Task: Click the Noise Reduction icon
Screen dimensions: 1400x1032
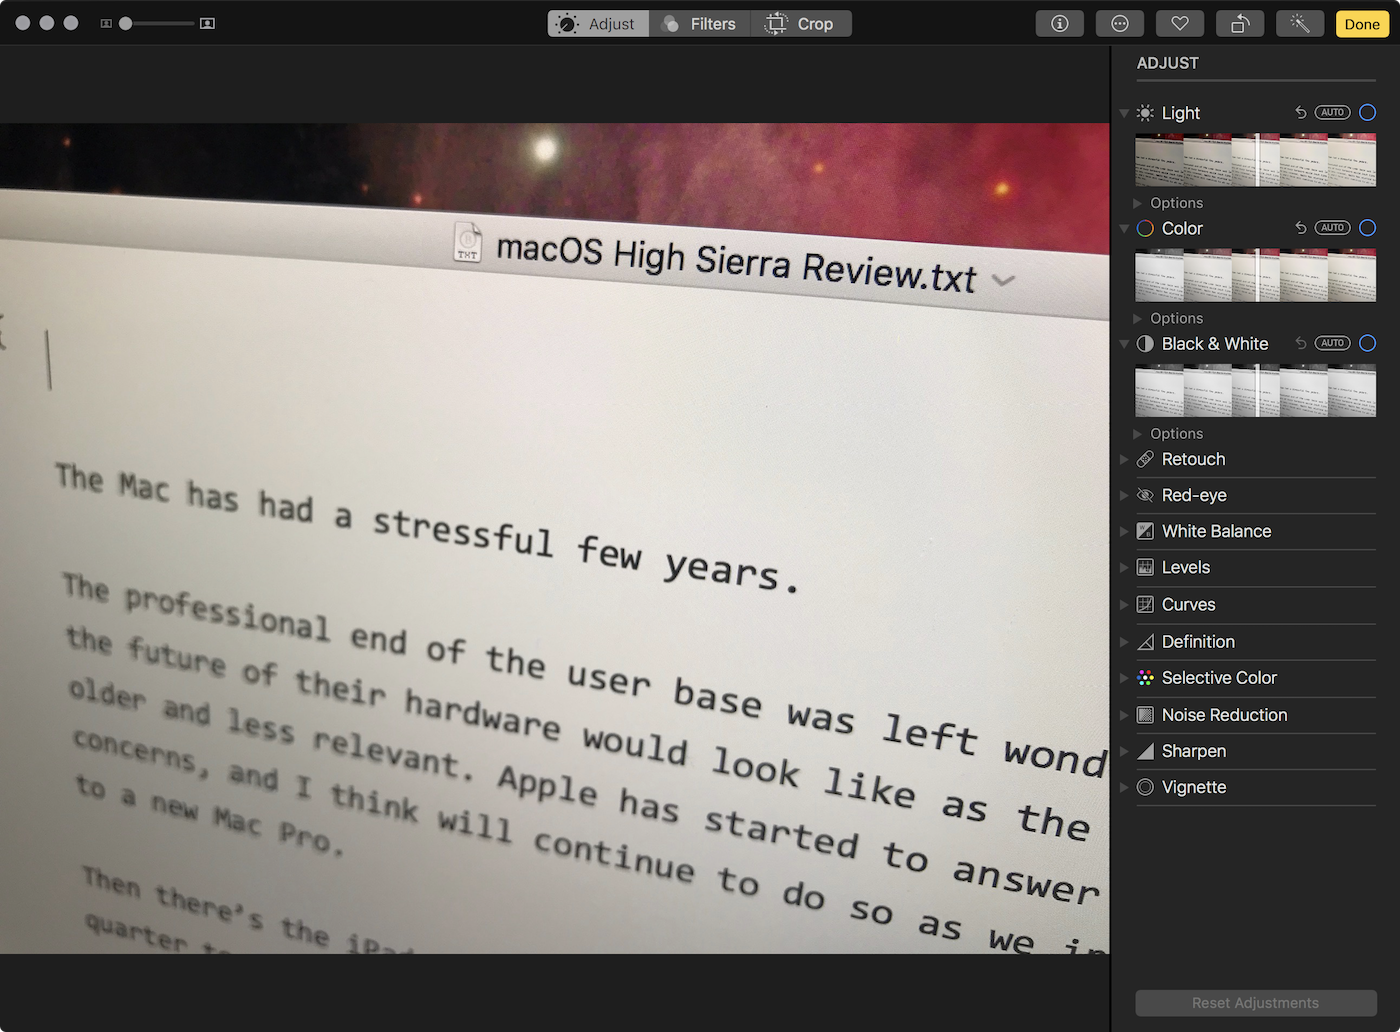Action: pyautogui.click(x=1146, y=715)
